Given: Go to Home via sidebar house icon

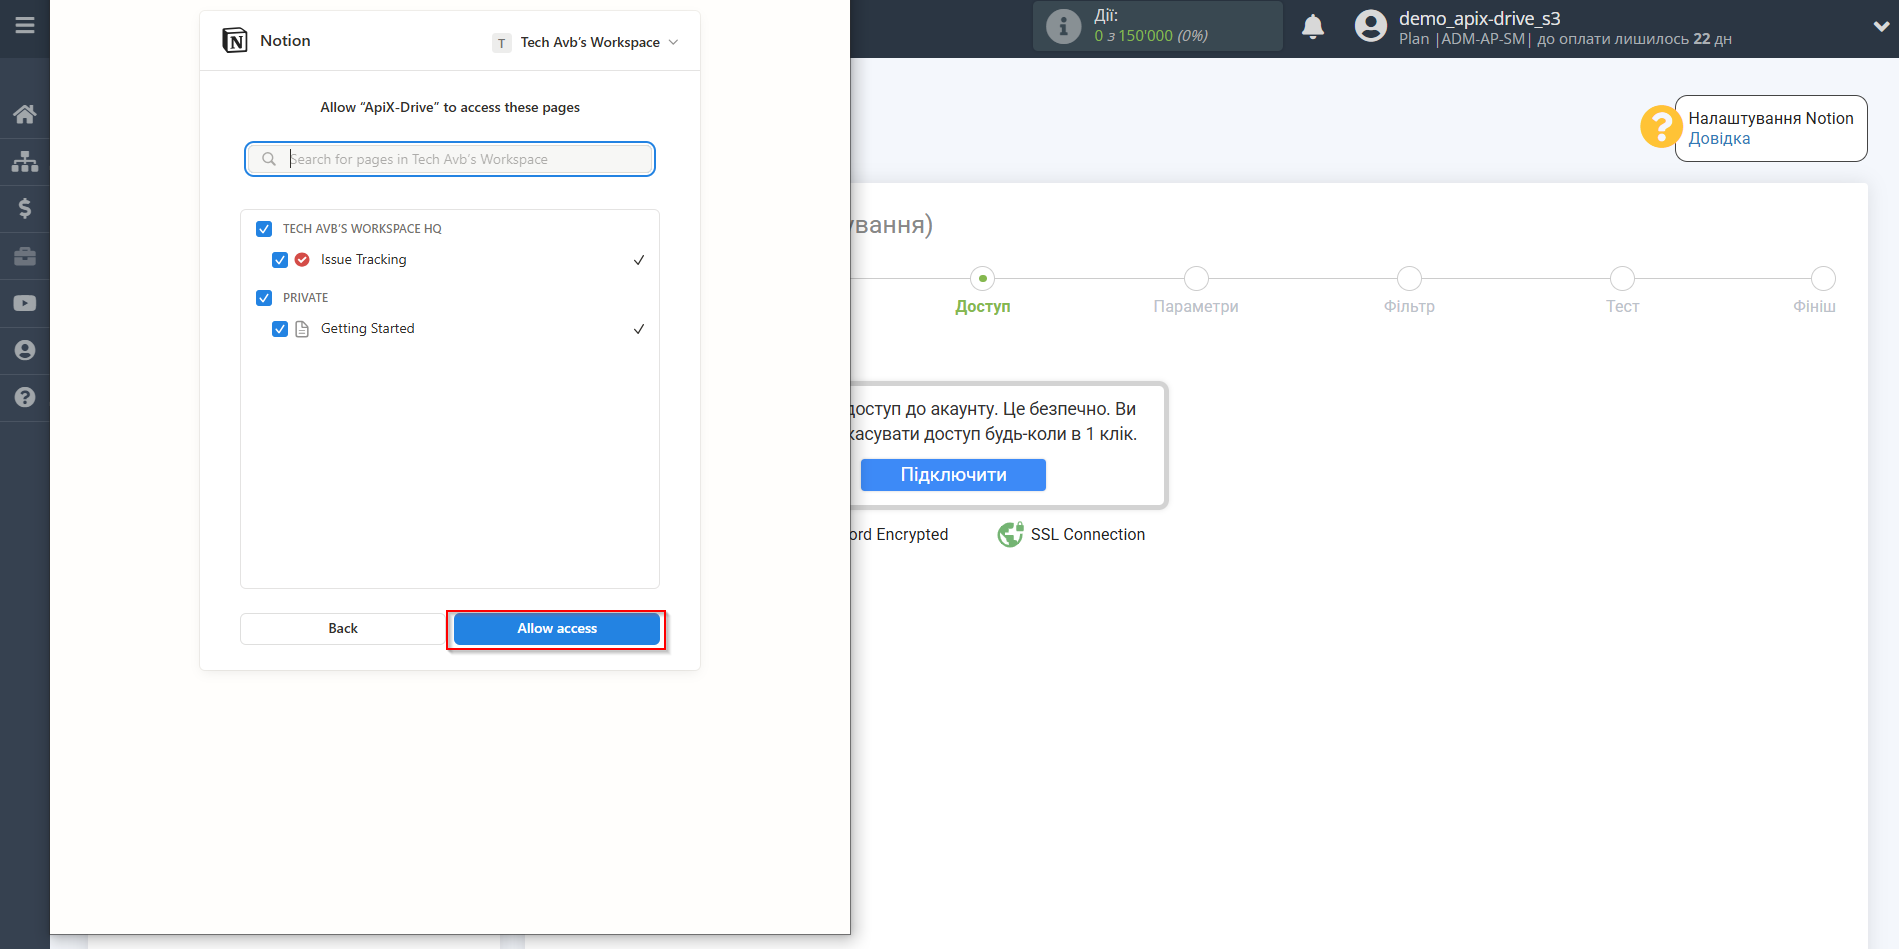Looking at the screenshot, I should [25, 114].
